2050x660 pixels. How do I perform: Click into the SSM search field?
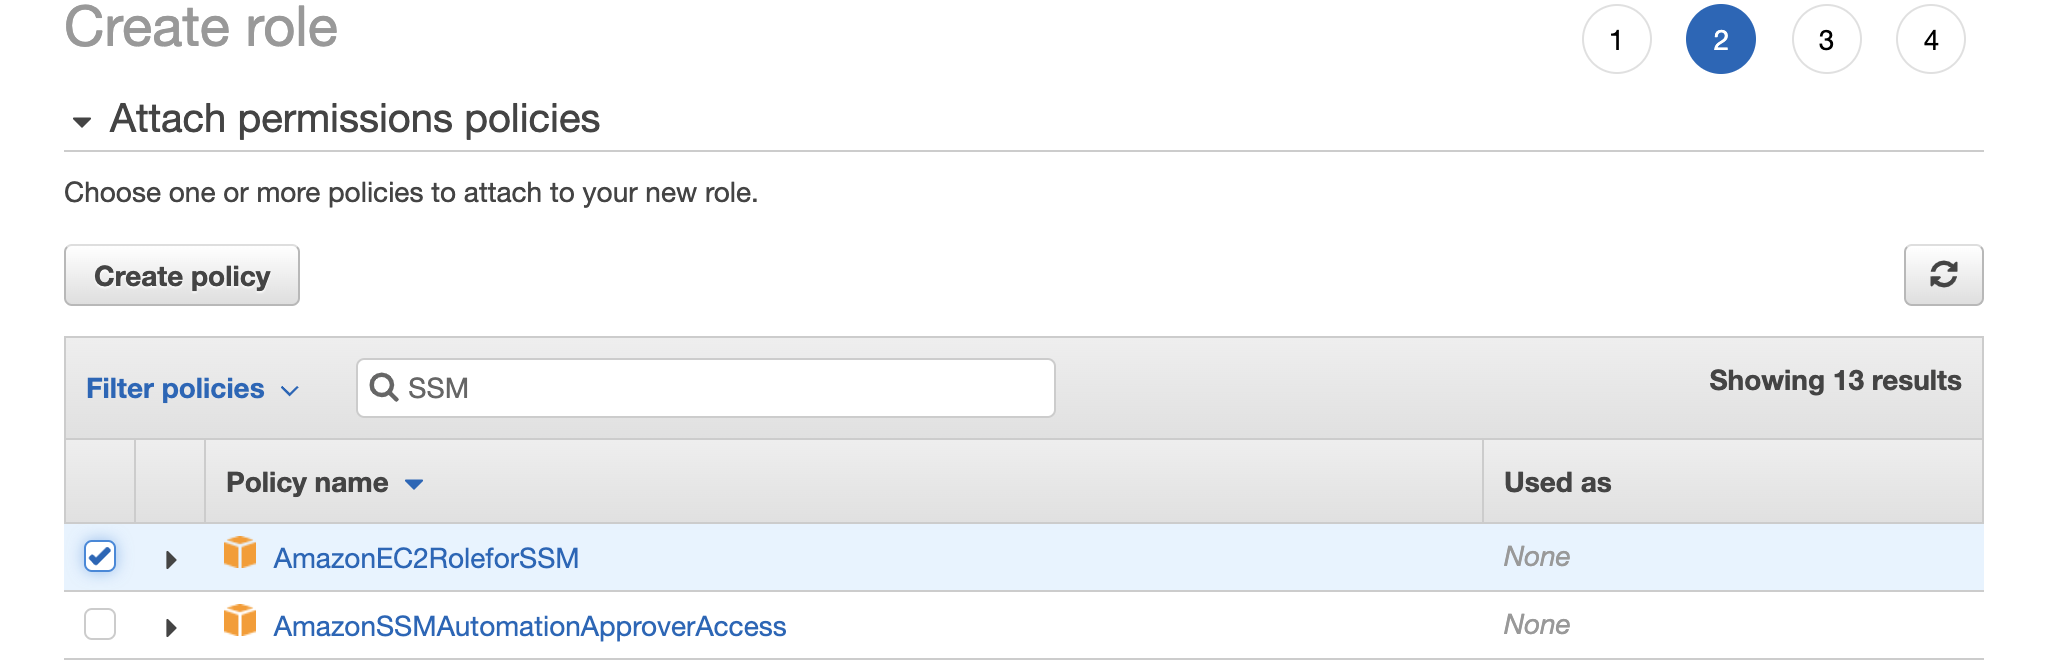(x=720, y=388)
